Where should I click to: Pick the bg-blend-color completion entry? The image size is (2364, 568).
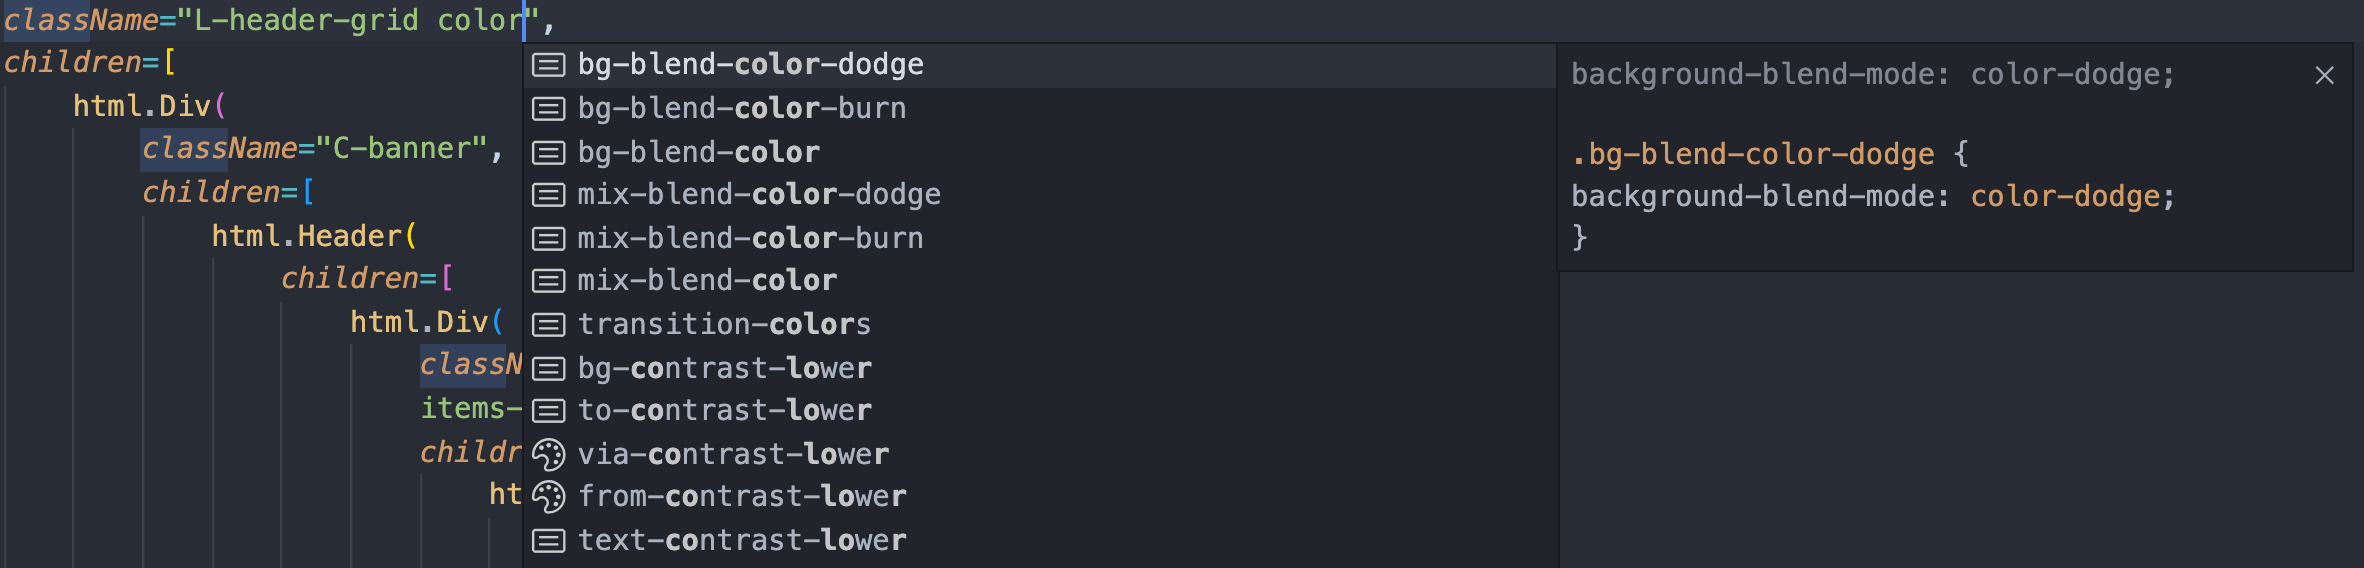click(1040, 152)
